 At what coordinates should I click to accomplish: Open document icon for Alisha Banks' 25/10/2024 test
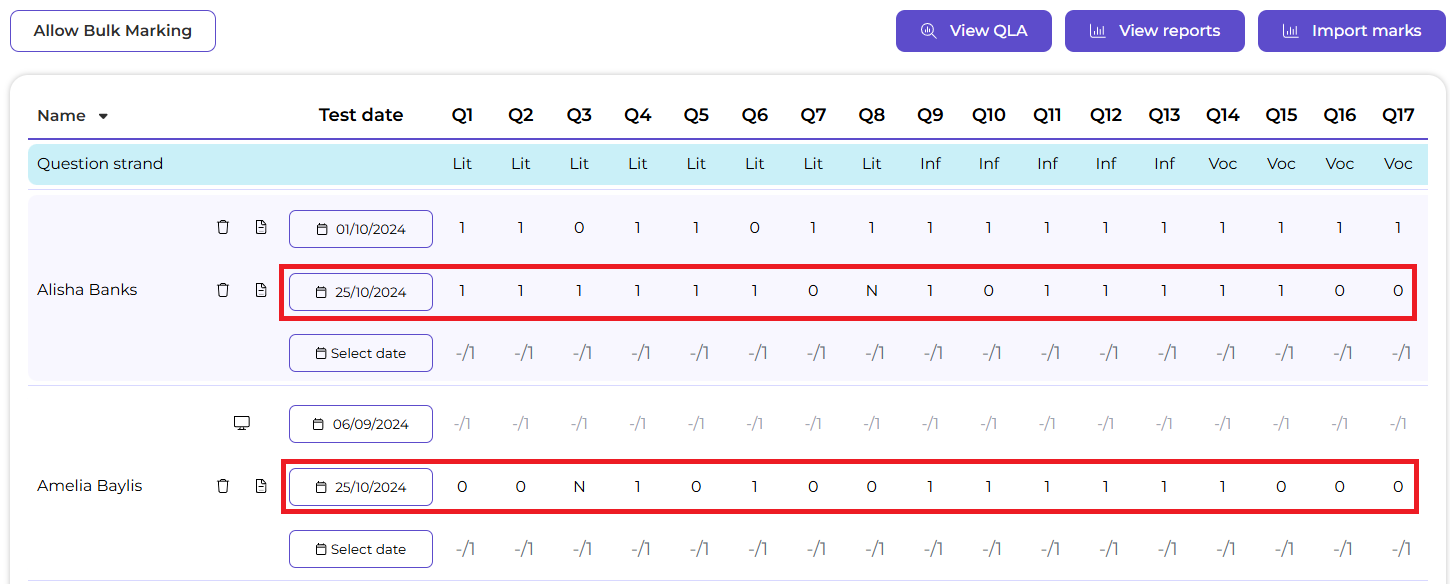[261, 291]
